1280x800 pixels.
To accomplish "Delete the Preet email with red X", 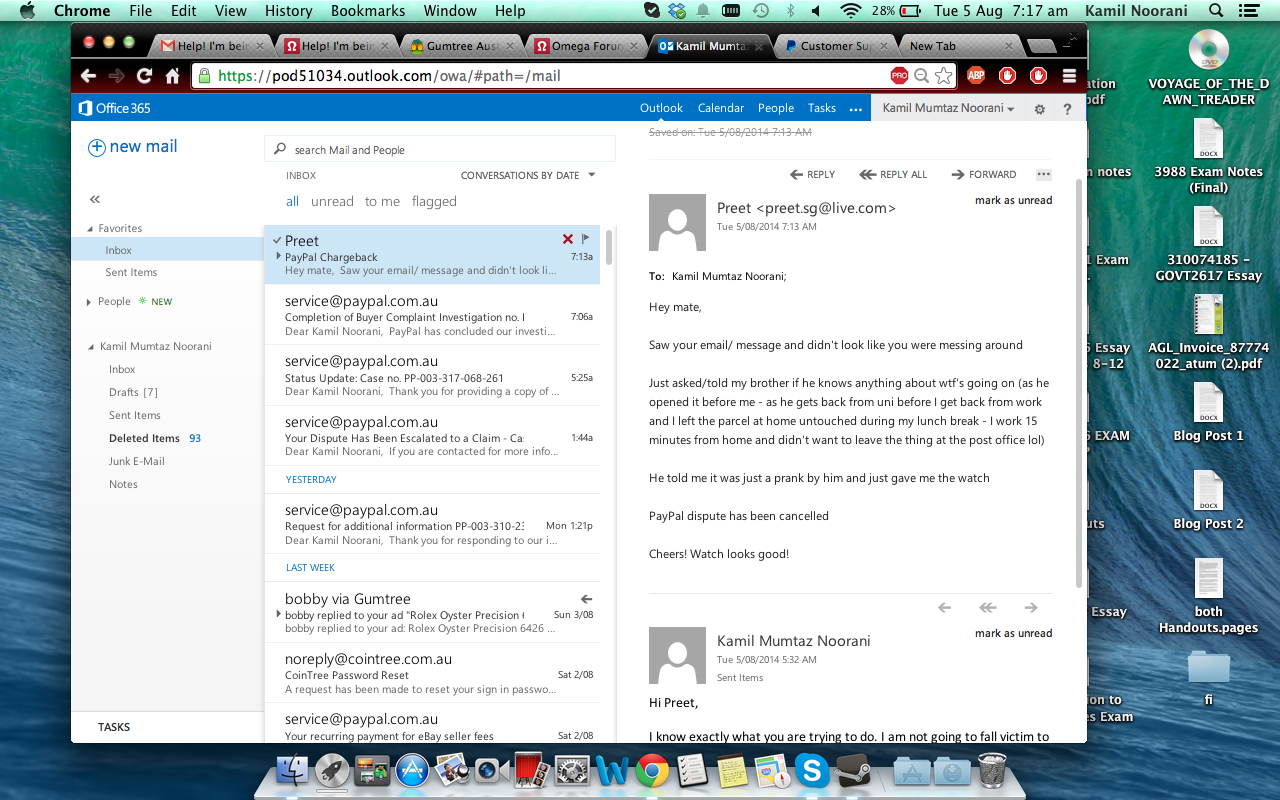I will click(x=568, y=239).
